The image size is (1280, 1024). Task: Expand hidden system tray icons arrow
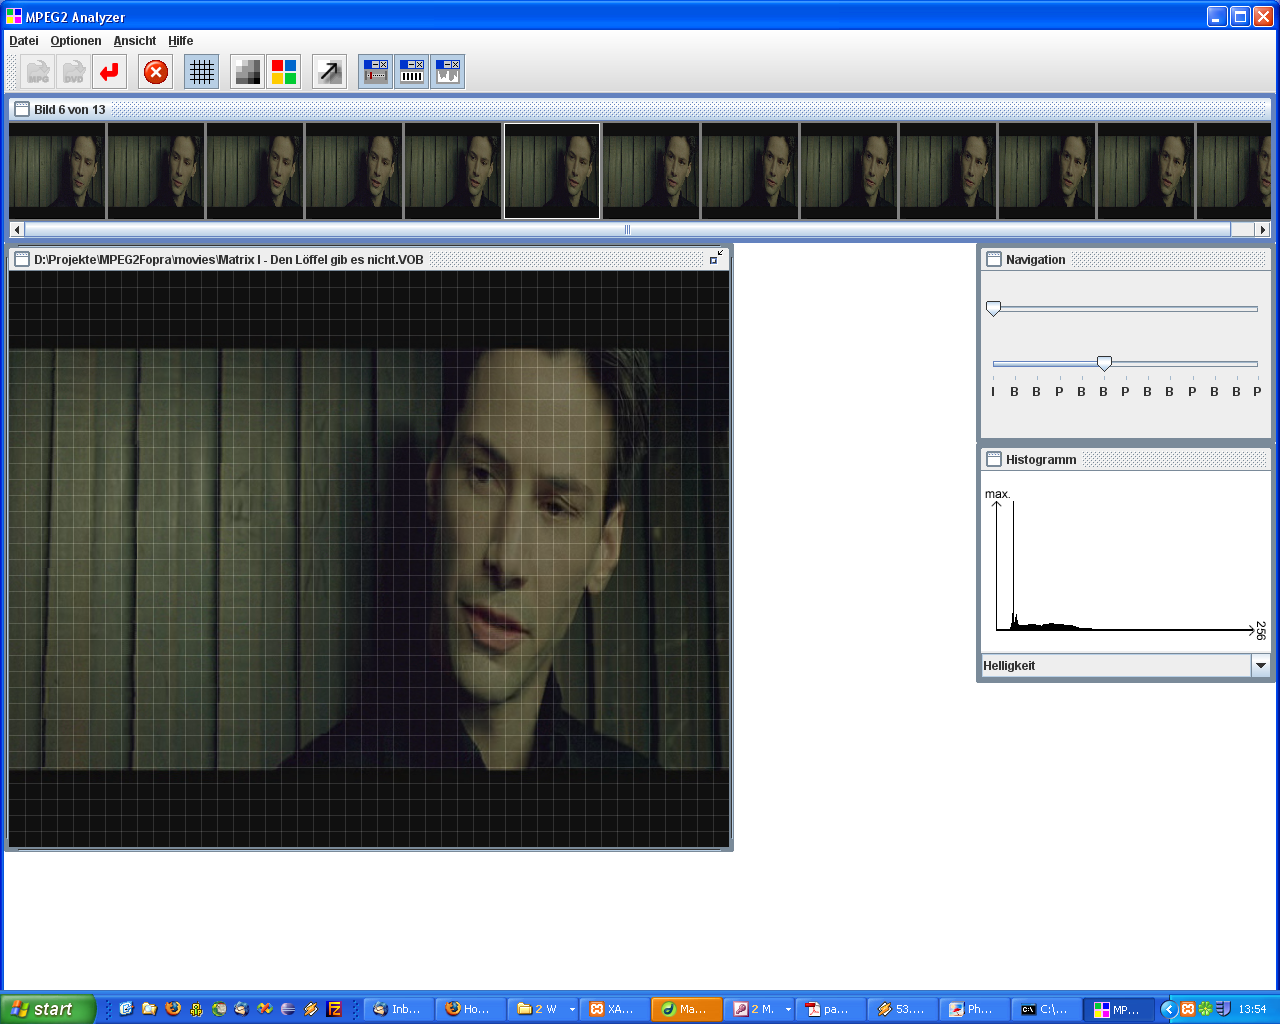click(x=1168, y=1009)
